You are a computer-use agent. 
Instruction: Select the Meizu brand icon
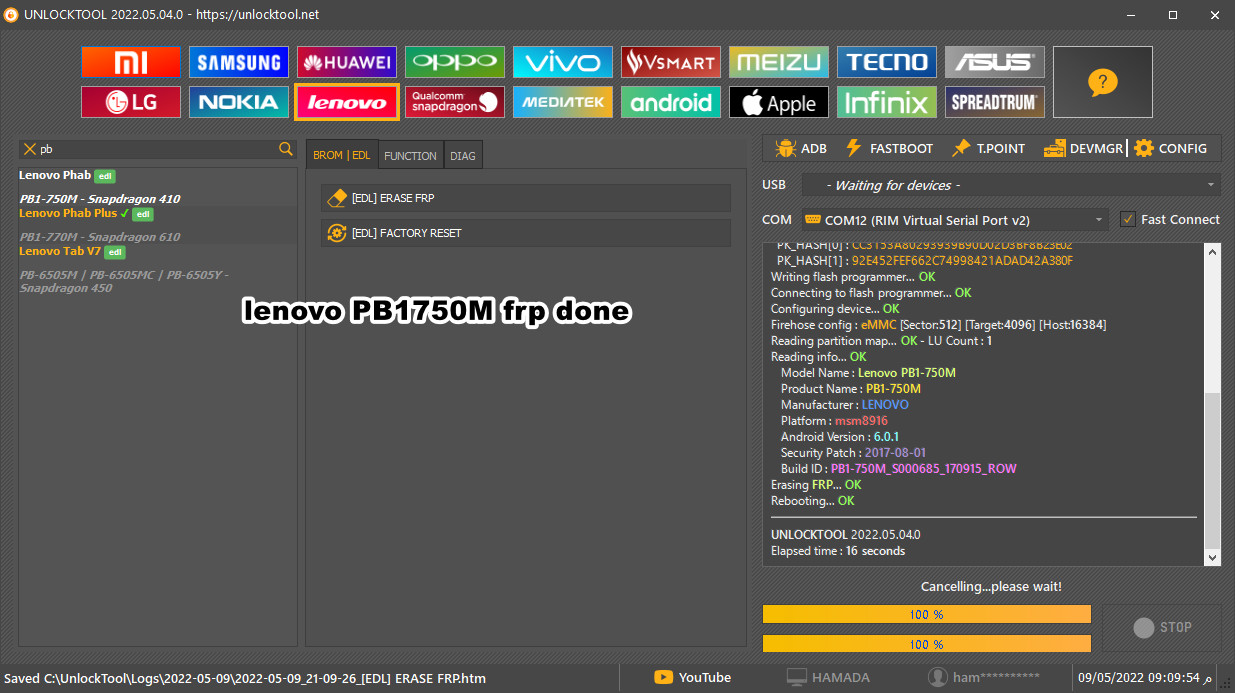point(779,62)
